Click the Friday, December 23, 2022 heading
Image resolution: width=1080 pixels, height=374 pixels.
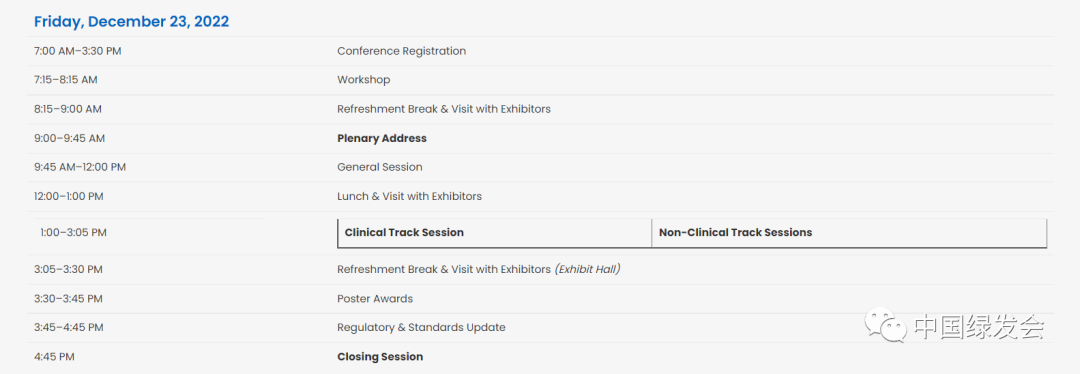132,21
